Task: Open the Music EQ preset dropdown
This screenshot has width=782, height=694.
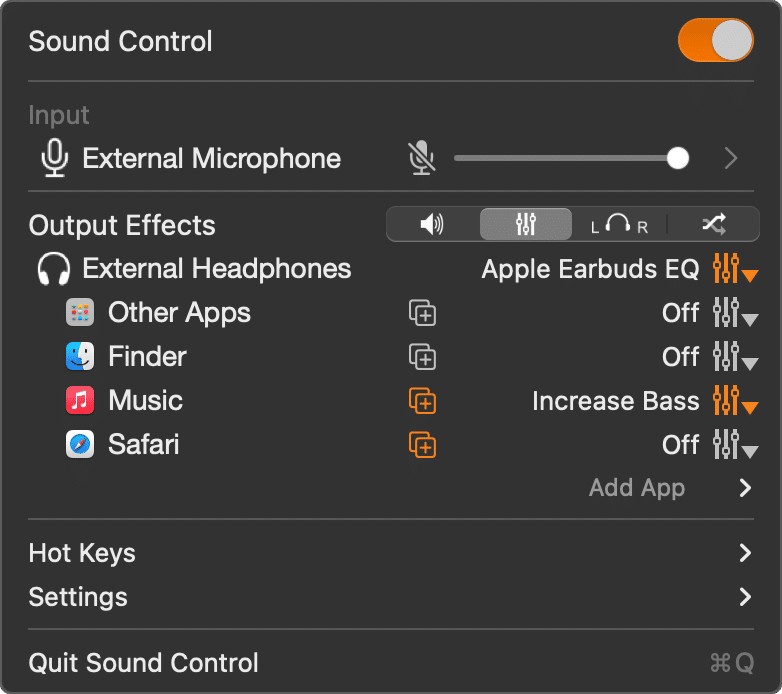Action: (735, 401)
